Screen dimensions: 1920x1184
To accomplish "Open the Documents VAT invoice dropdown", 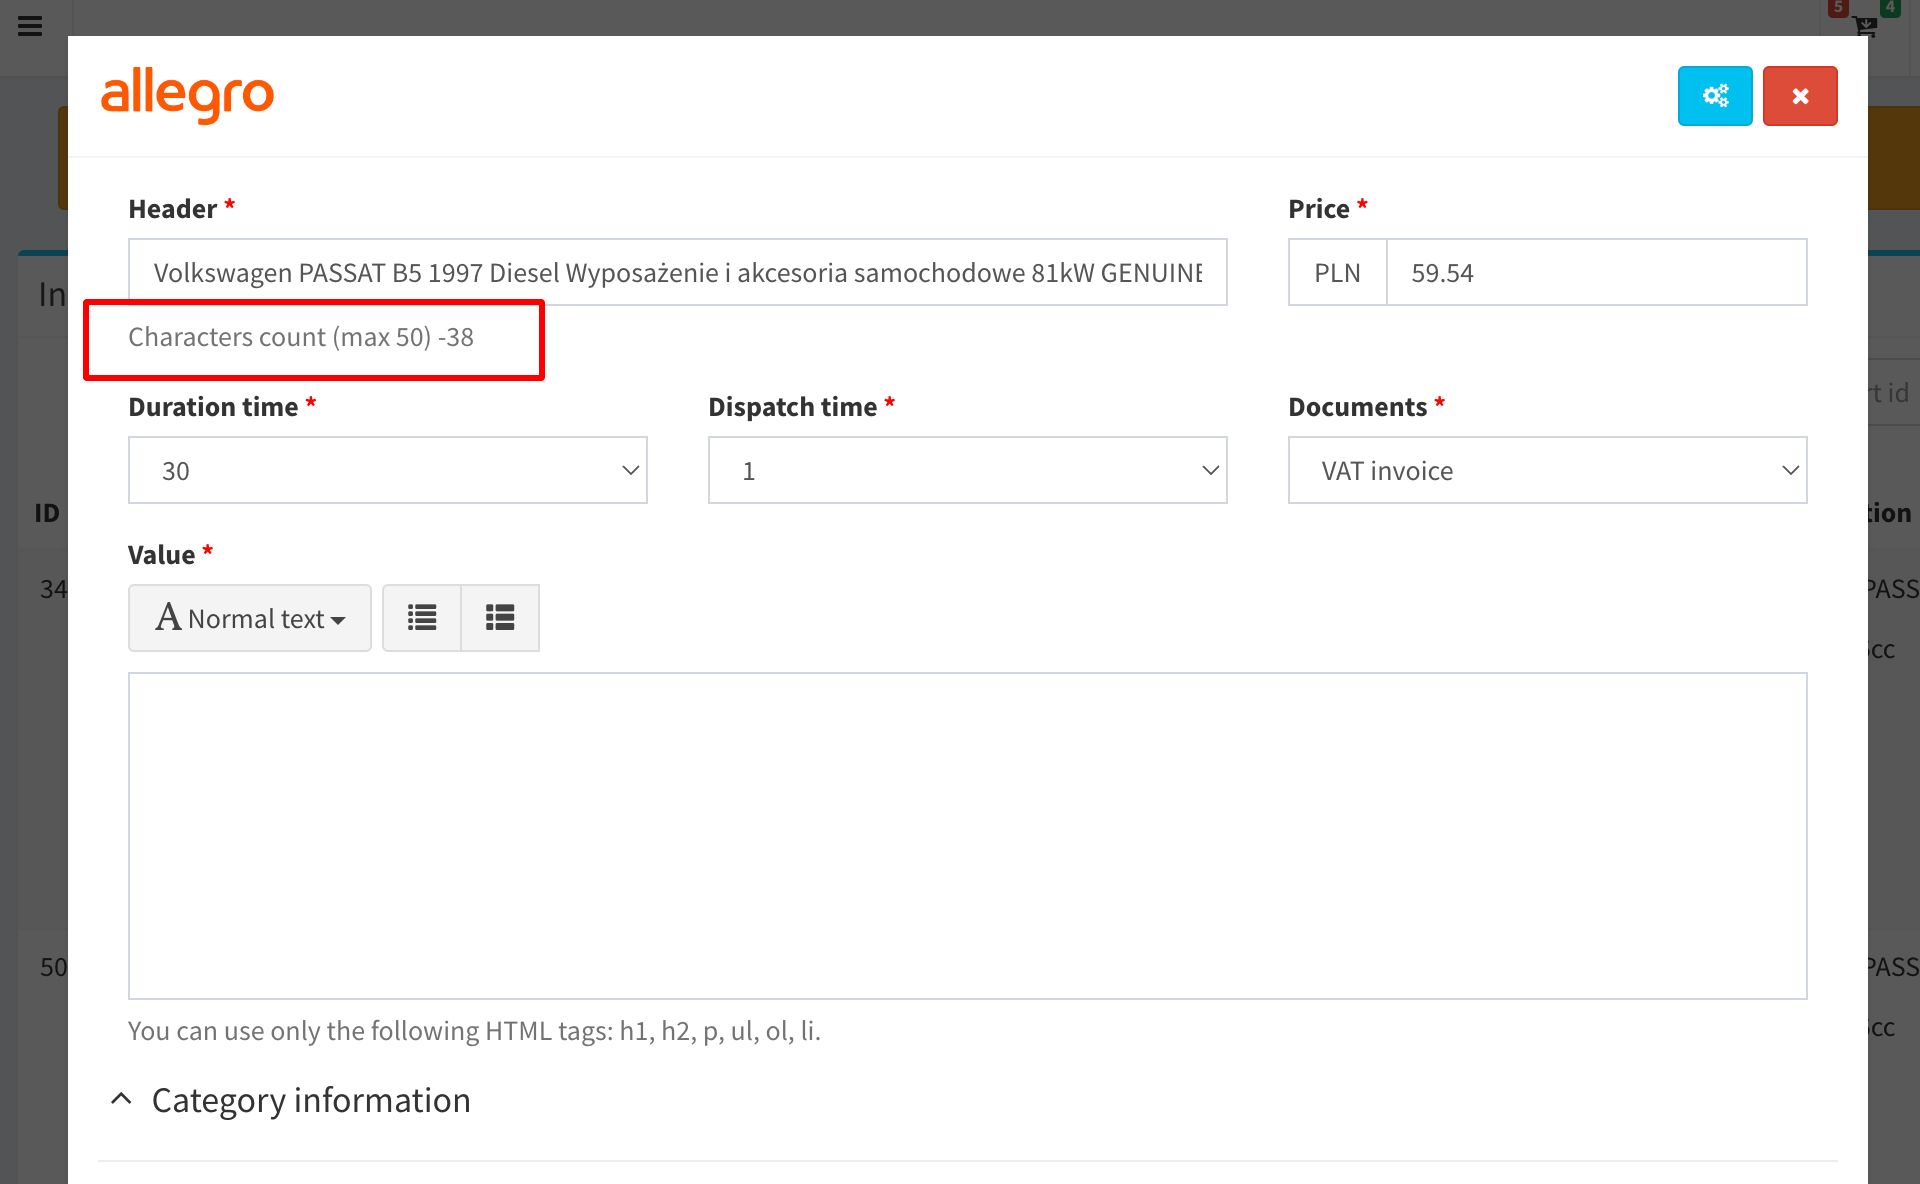I will (1547, 470).
